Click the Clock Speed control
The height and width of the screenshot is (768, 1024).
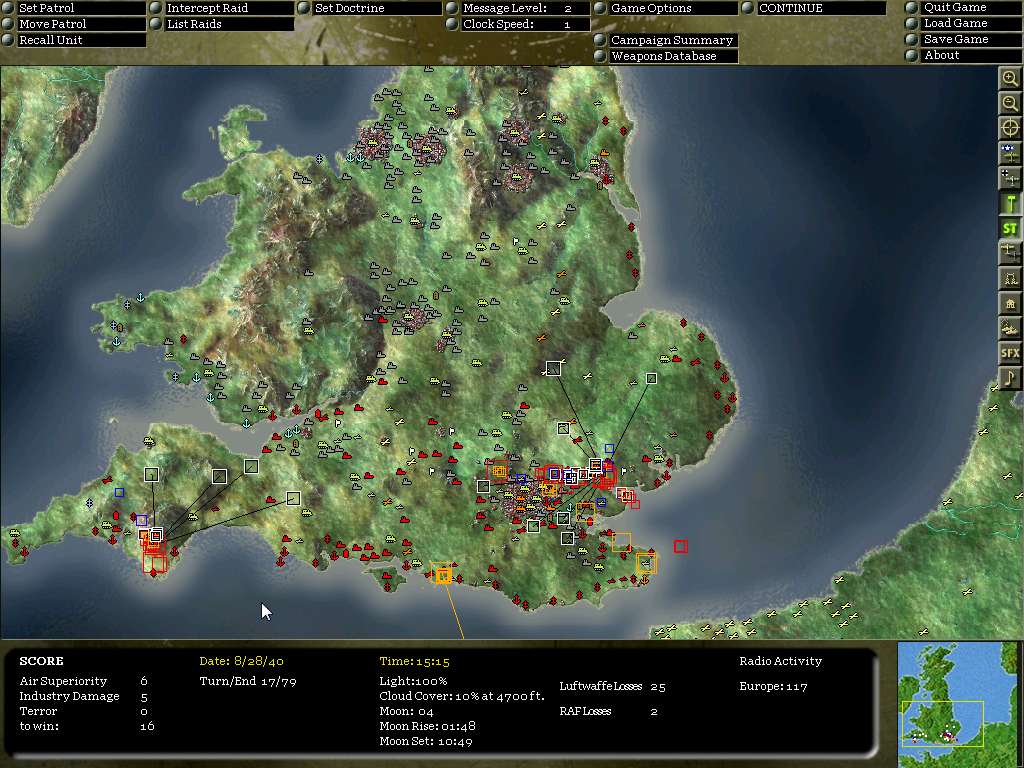[525, 24]
